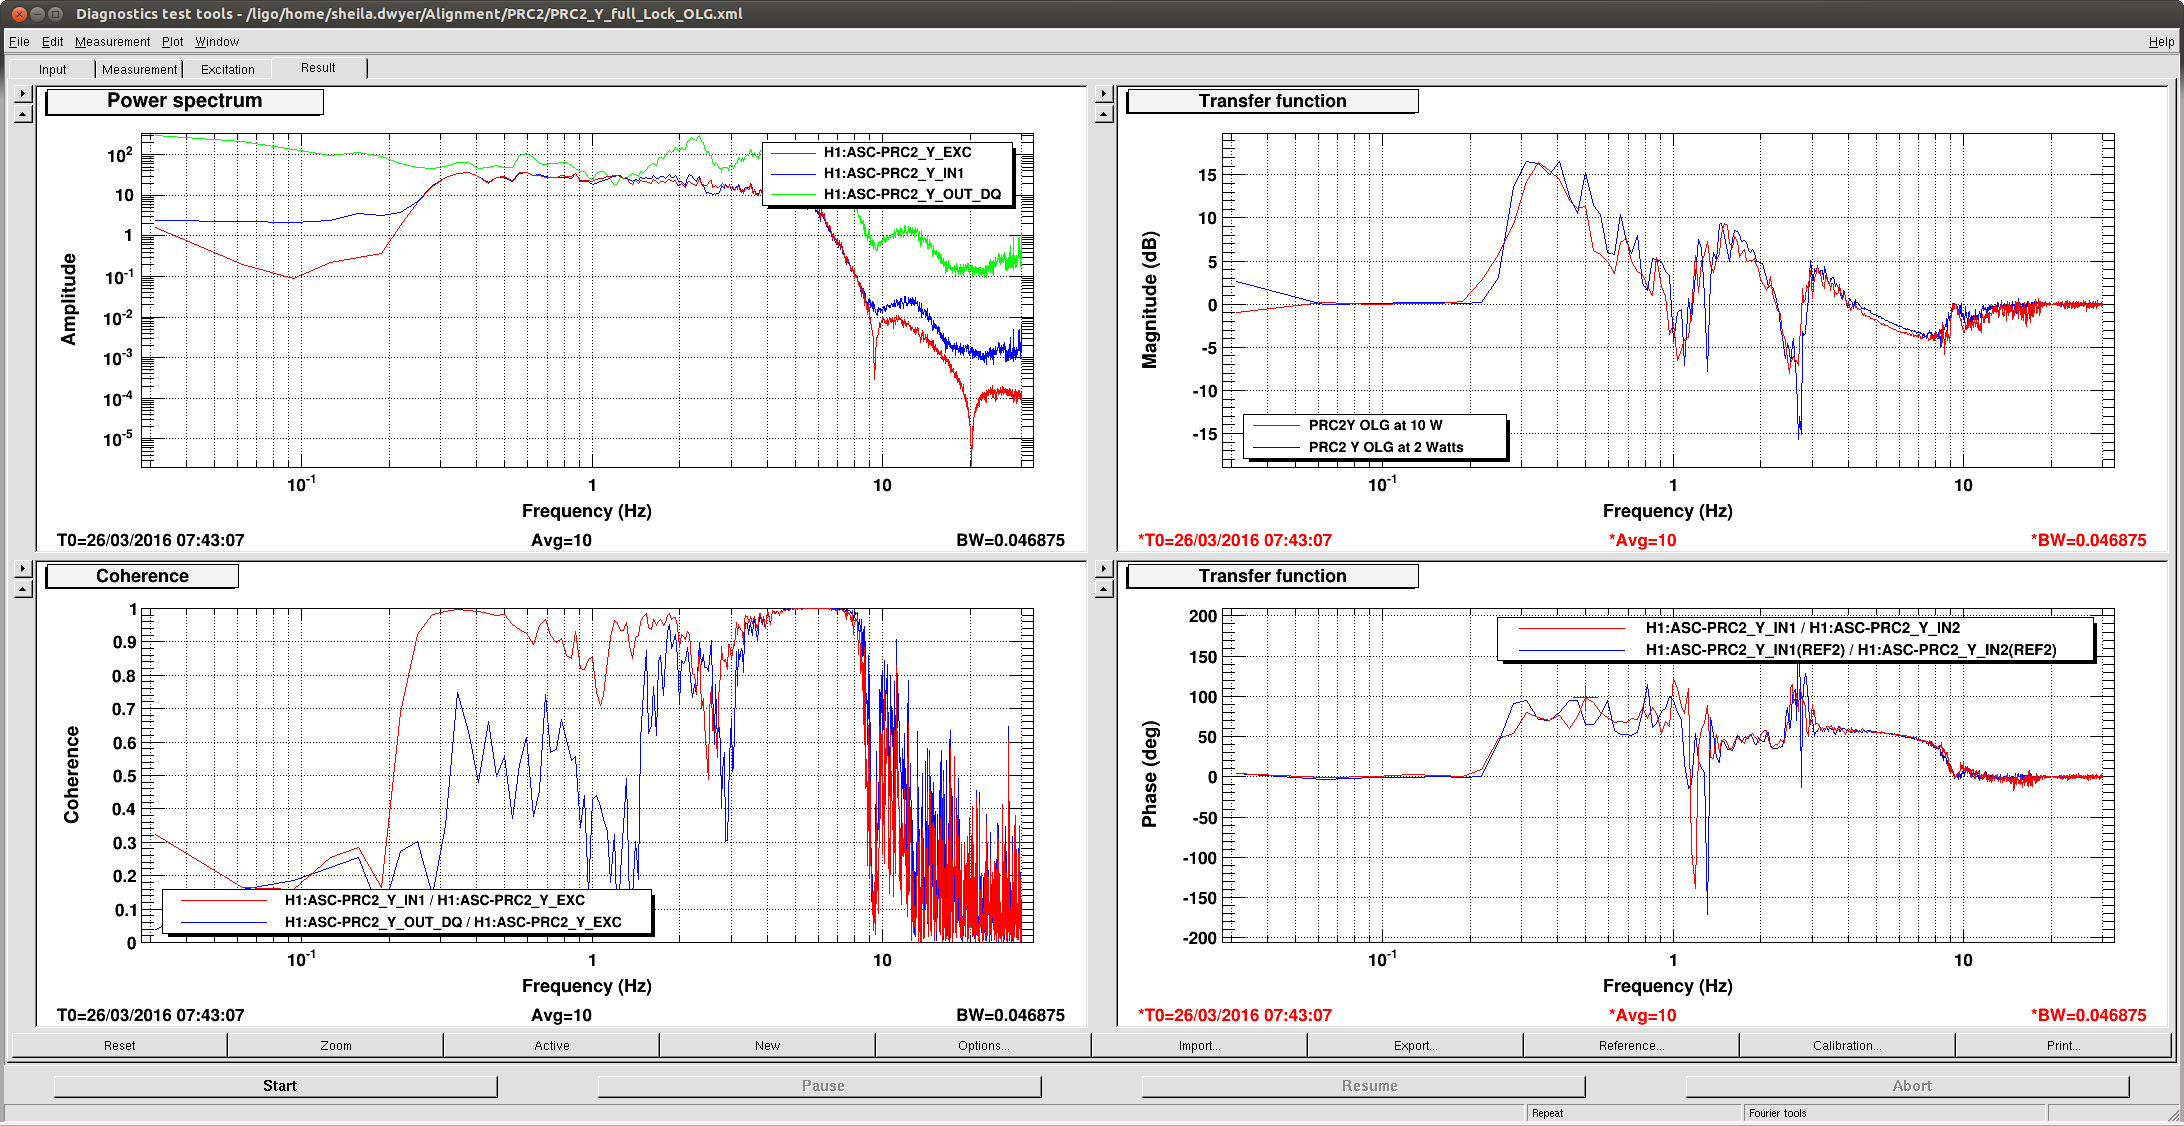The image size is (2184, 1126).
Task: Click Fourier tools status bar field
Action: 1894,1113
